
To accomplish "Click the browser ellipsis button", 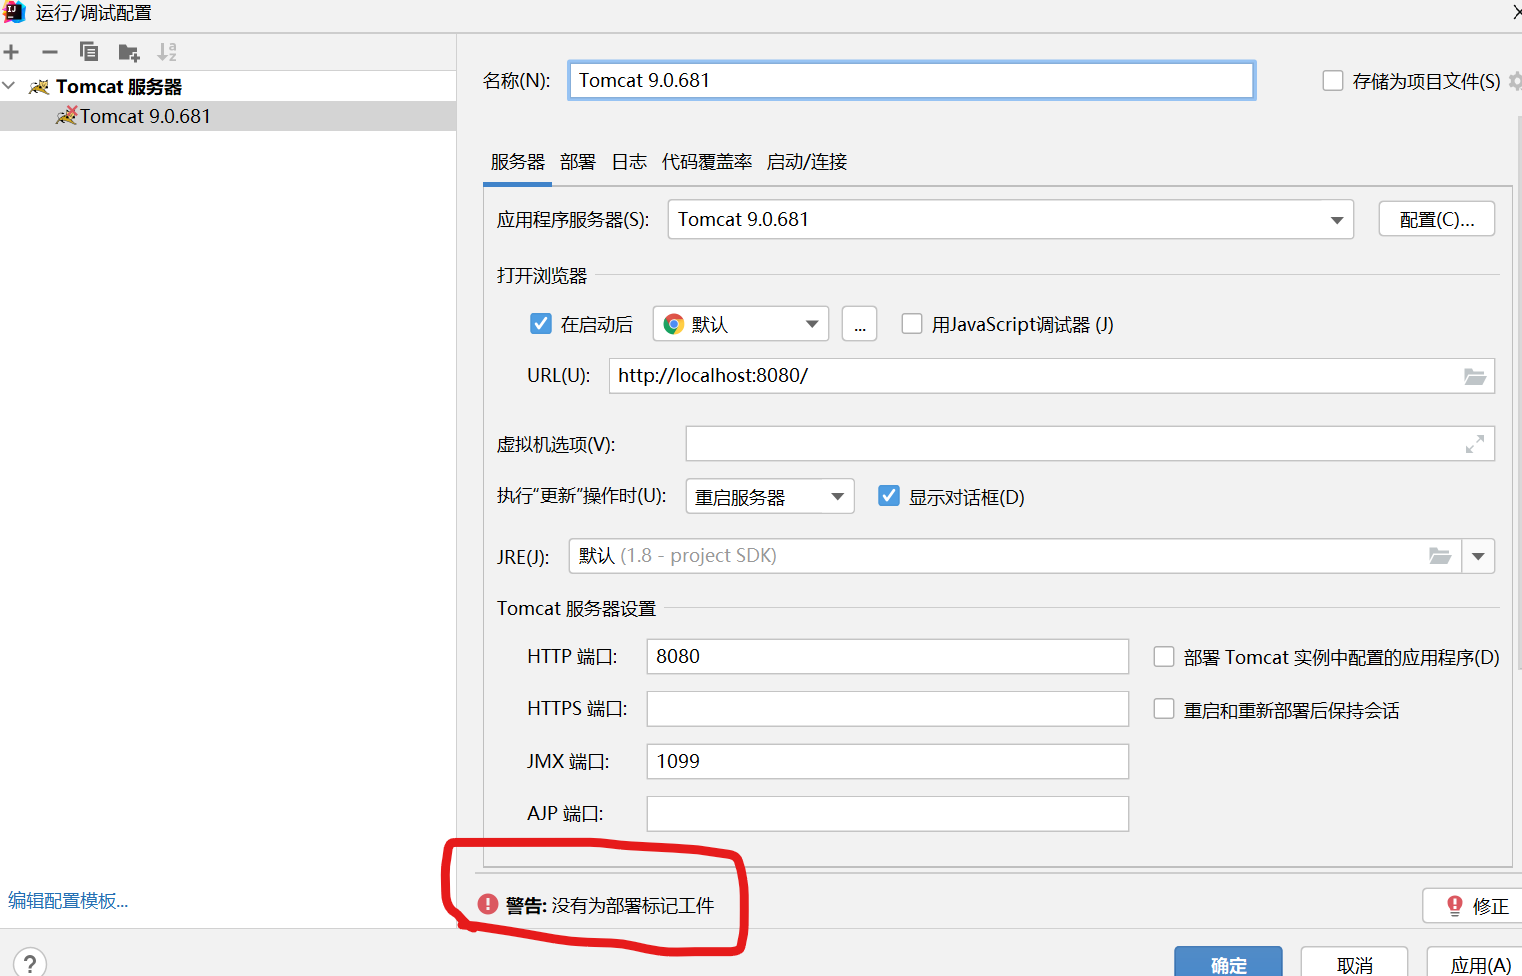I will click(x=860, y=324).
